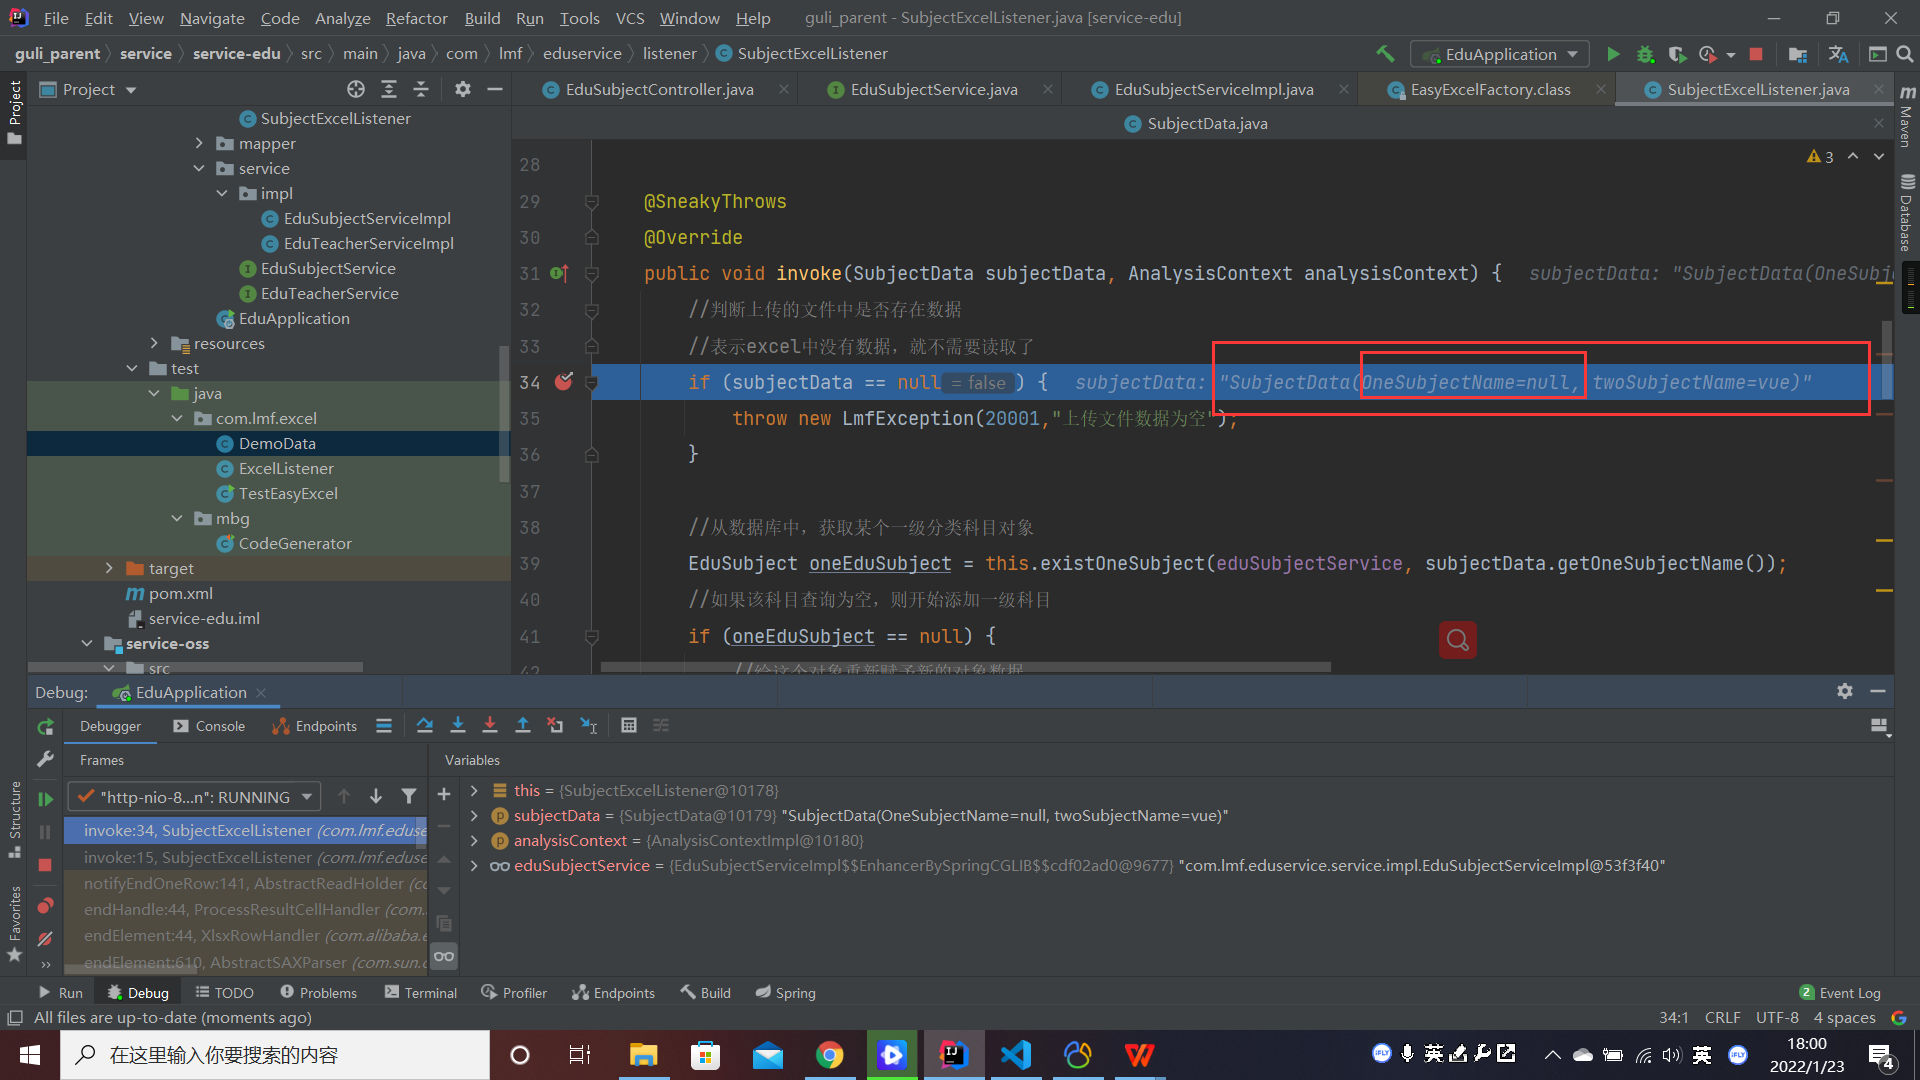Open the Refactor menu

[416, 18]
